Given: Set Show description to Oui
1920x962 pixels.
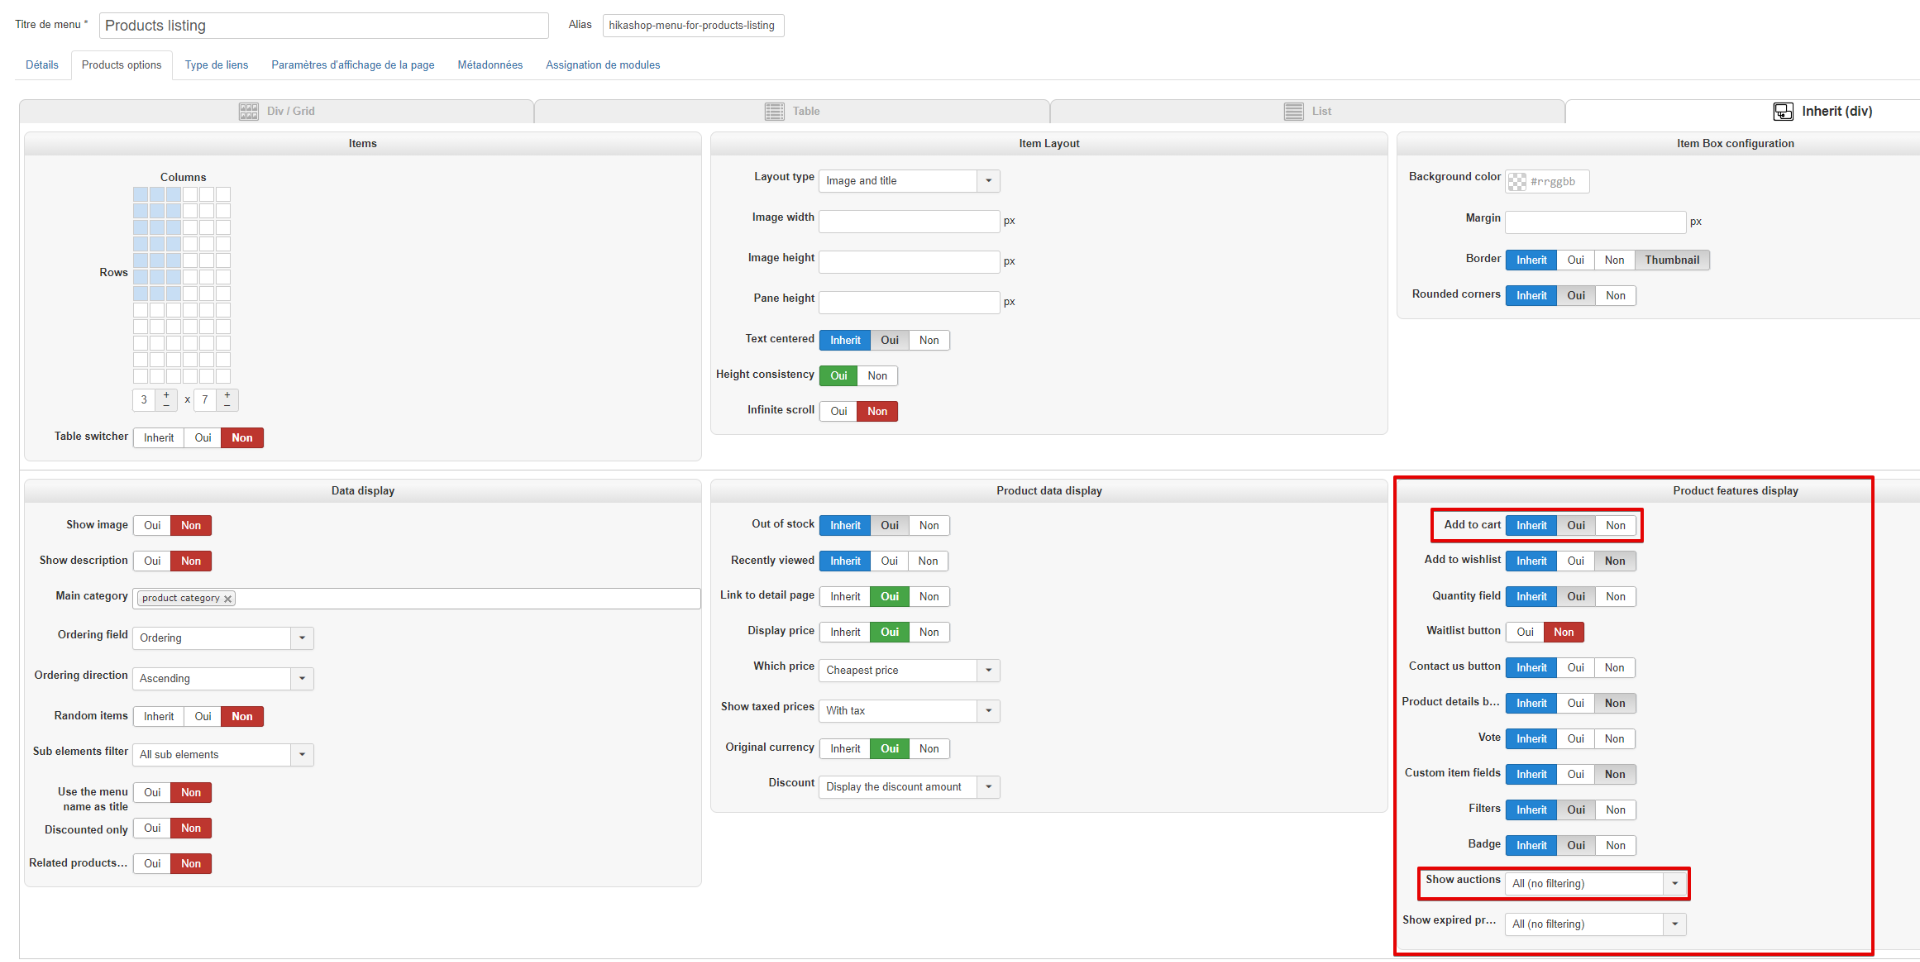Looking at the screenshot, I should [x=152, y=562].
